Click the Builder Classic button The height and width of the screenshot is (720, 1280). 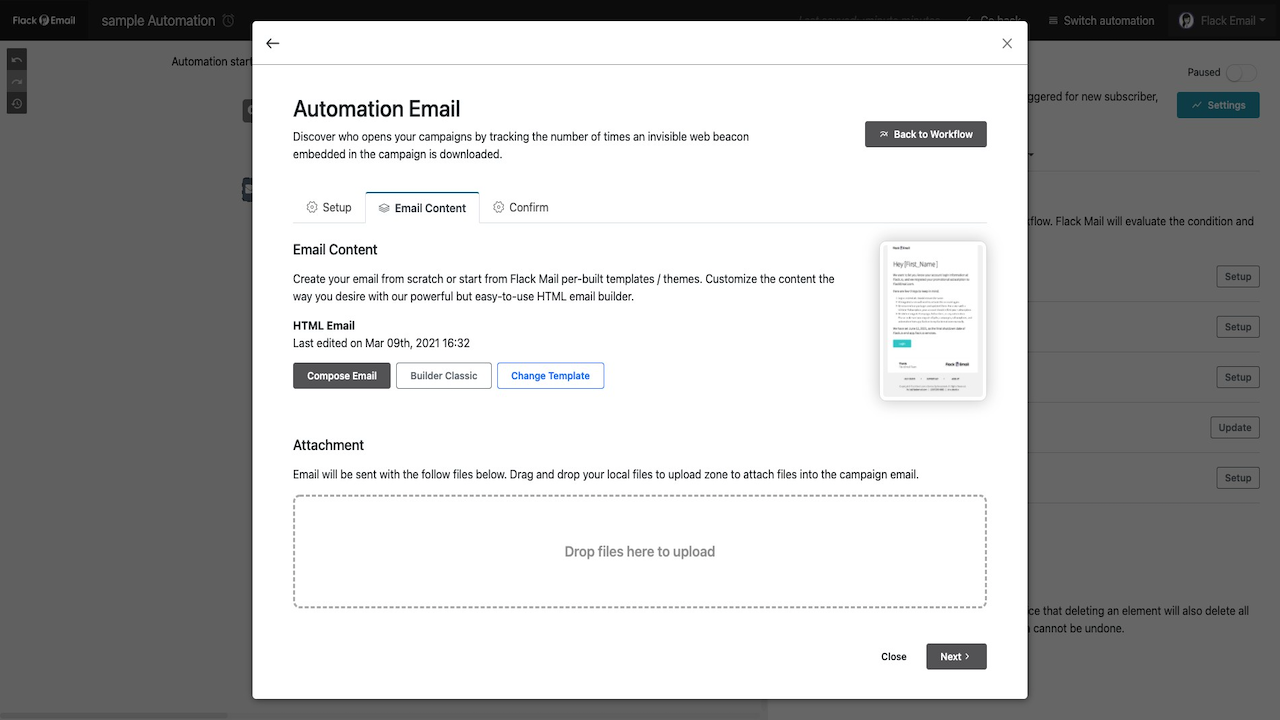tap(444, 376)
